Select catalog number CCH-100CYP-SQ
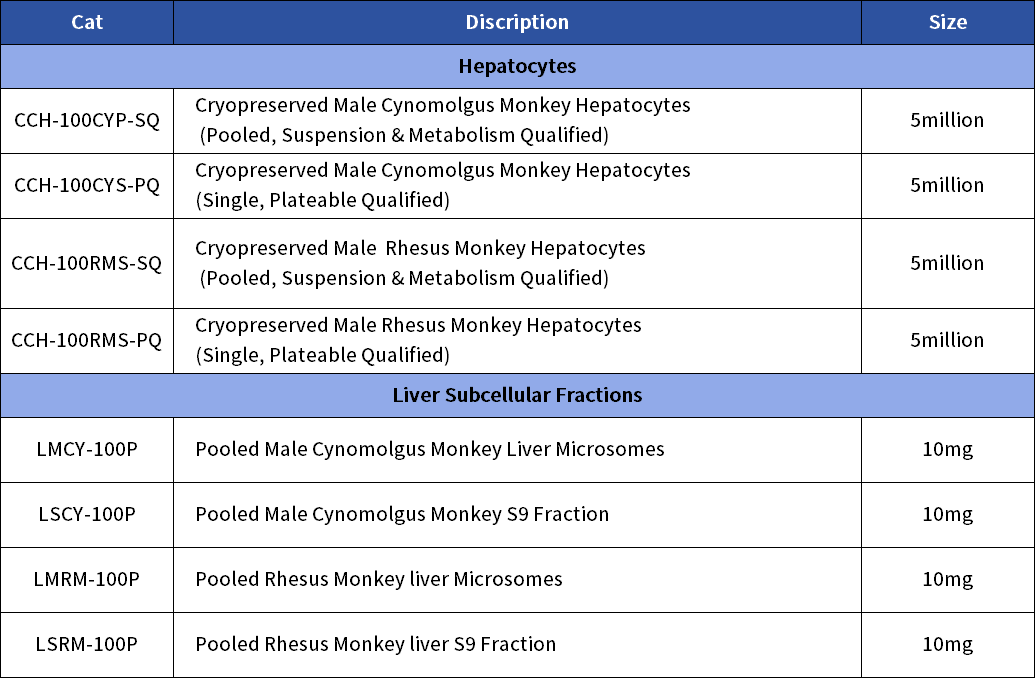 87,121
